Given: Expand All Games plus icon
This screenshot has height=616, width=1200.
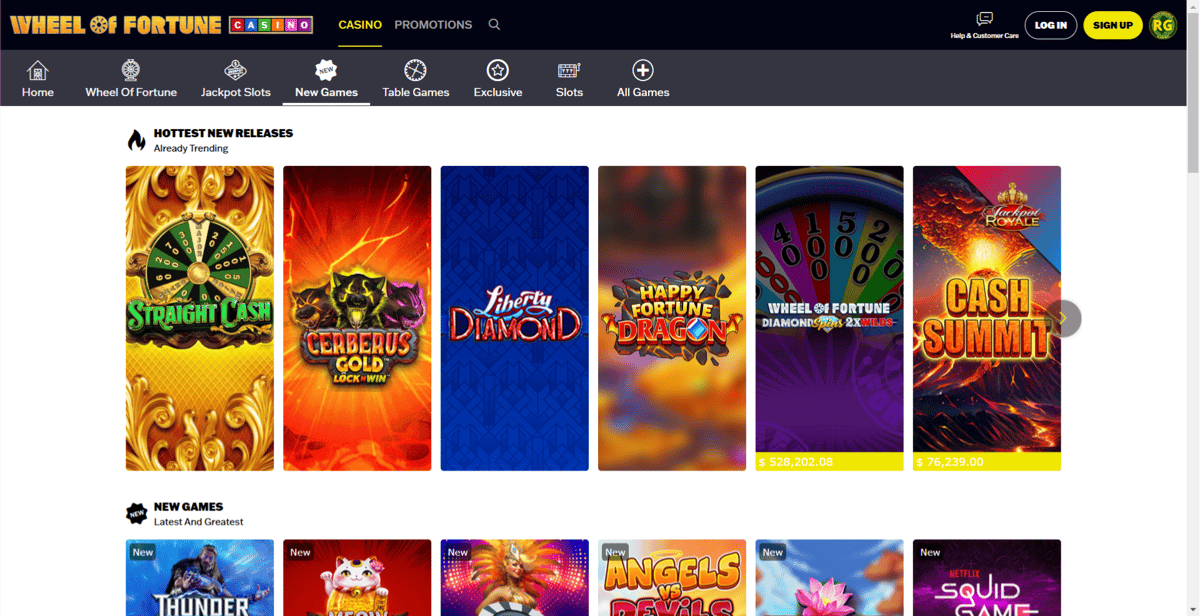Looking at the screenshot, I should 643,71.
